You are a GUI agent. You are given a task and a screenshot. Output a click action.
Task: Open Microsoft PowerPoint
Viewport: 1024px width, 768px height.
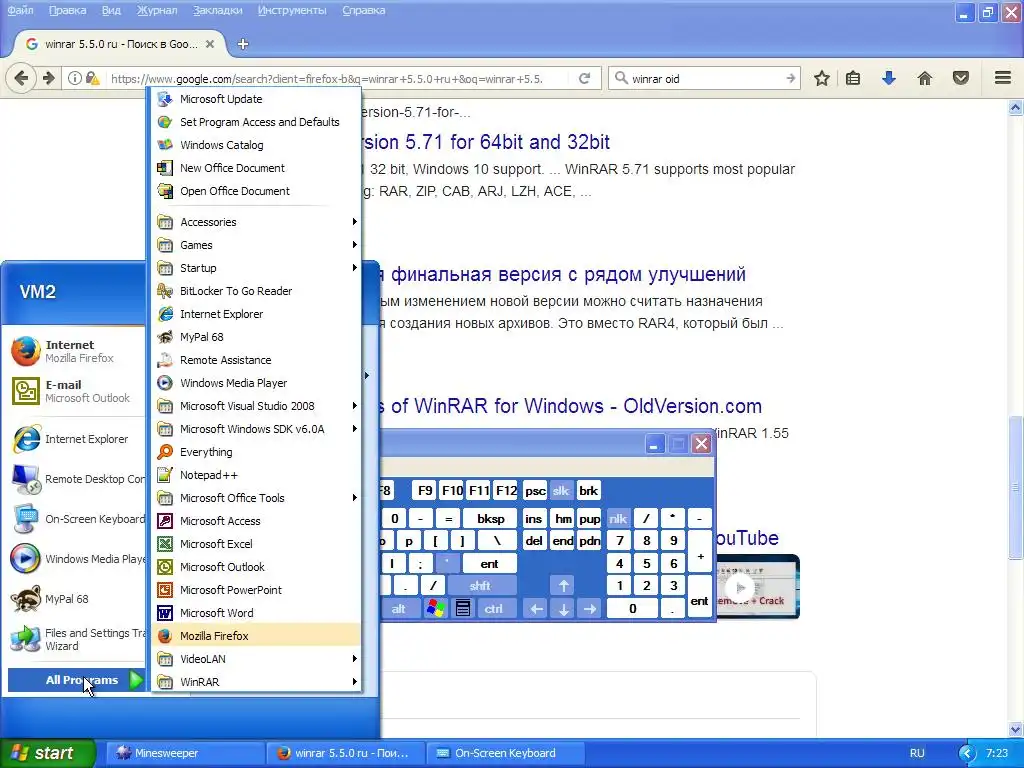click(x=256, y=590)
